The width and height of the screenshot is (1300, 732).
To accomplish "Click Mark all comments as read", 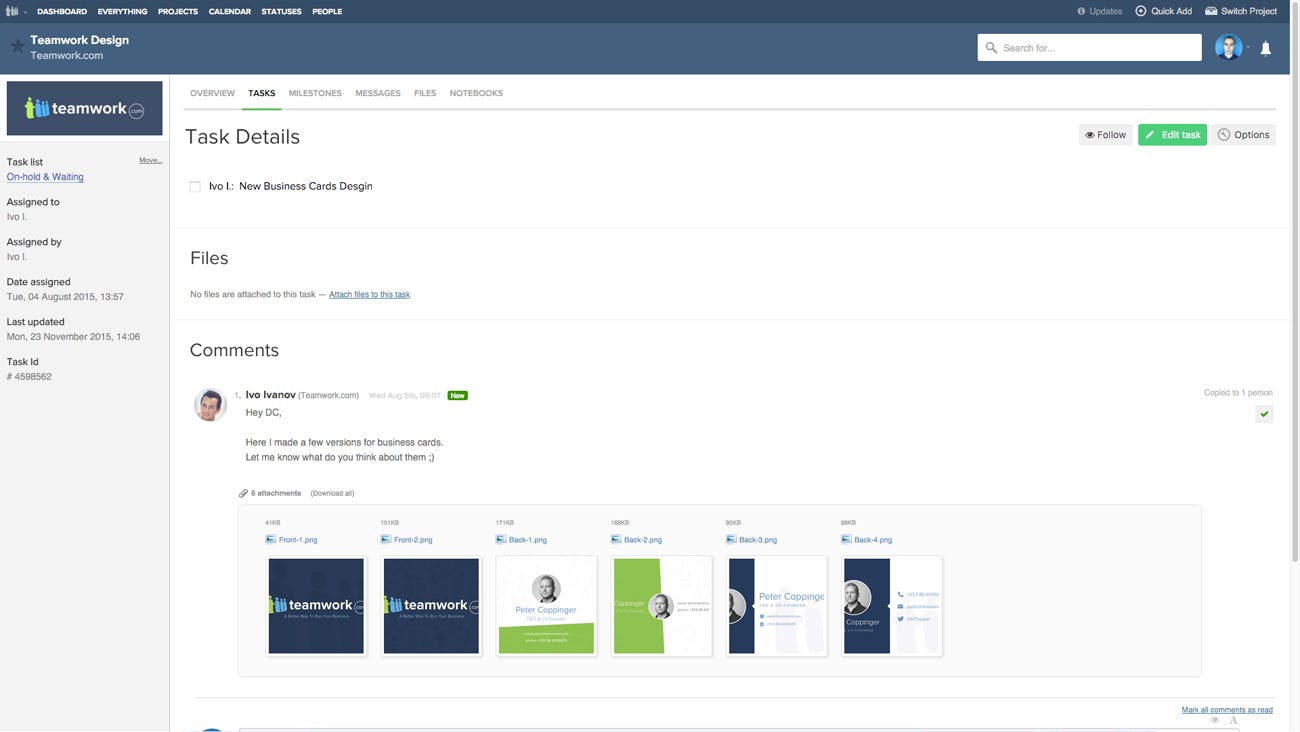I will click(x=1227, y=710).
